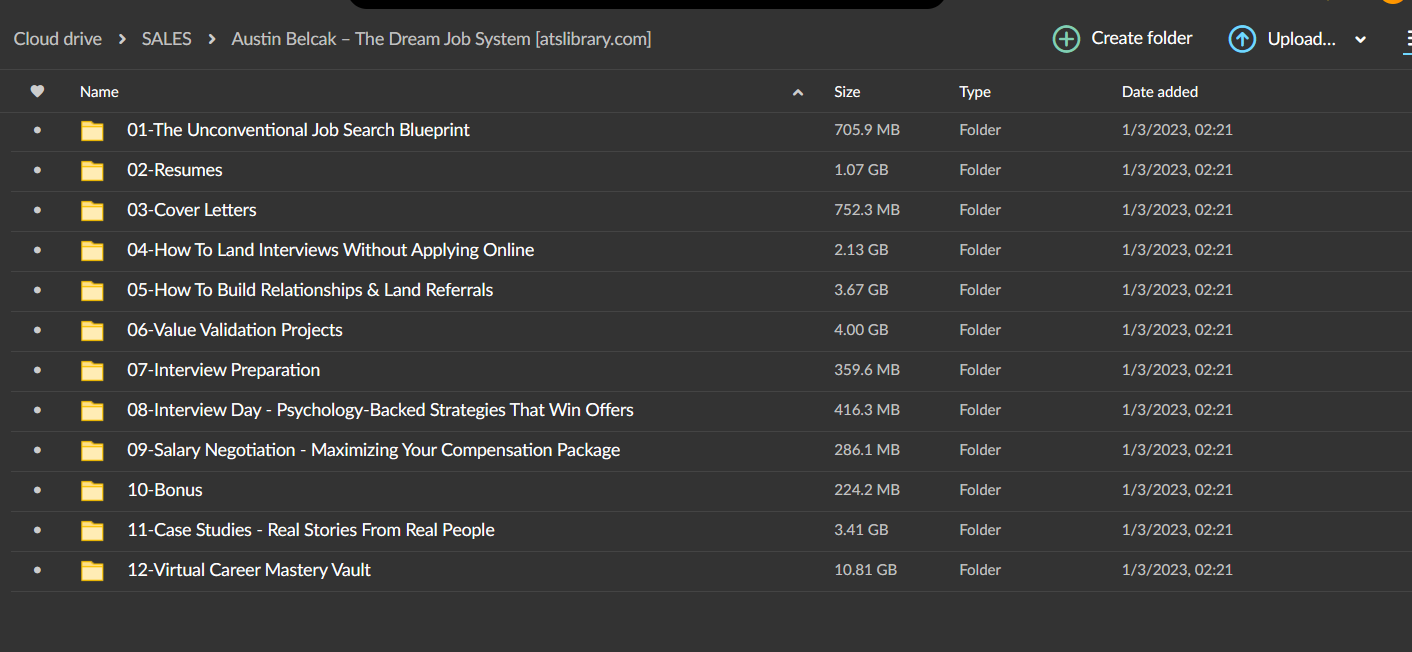Image resolution: width=1412 pixels, height=652 pixels.
Task: Toggle favorite dot for 03-Cover Letters
Action: pos(38,210)
